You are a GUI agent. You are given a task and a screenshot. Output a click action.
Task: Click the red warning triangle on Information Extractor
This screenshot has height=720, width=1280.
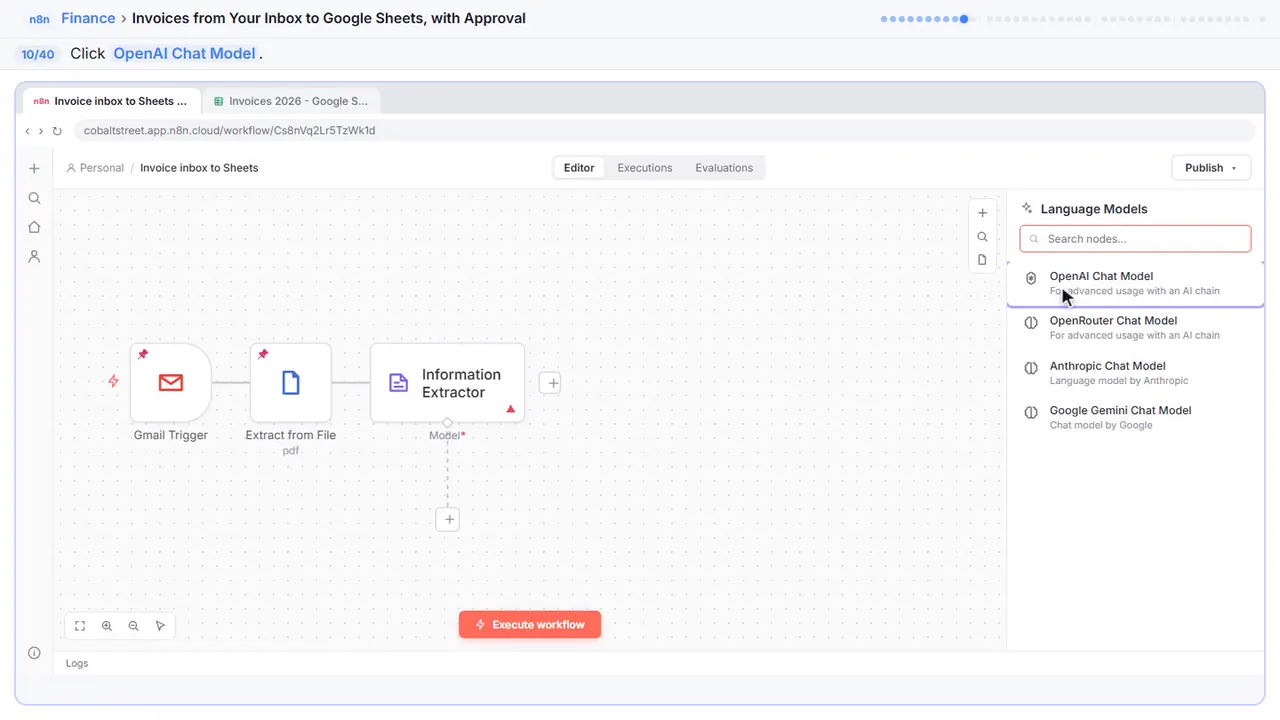(511, 408)
